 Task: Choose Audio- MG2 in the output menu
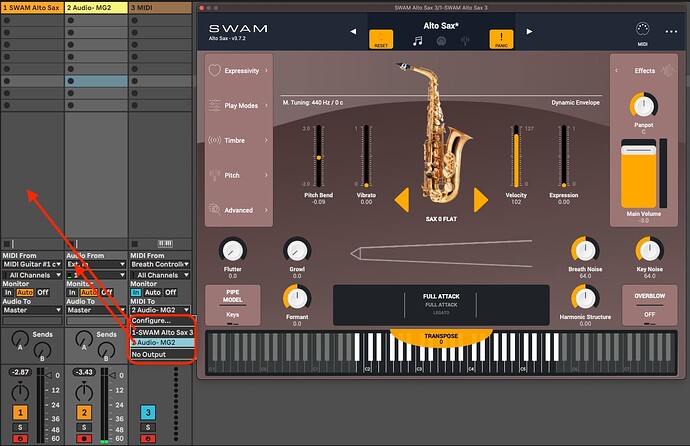(x=162, y=342)
